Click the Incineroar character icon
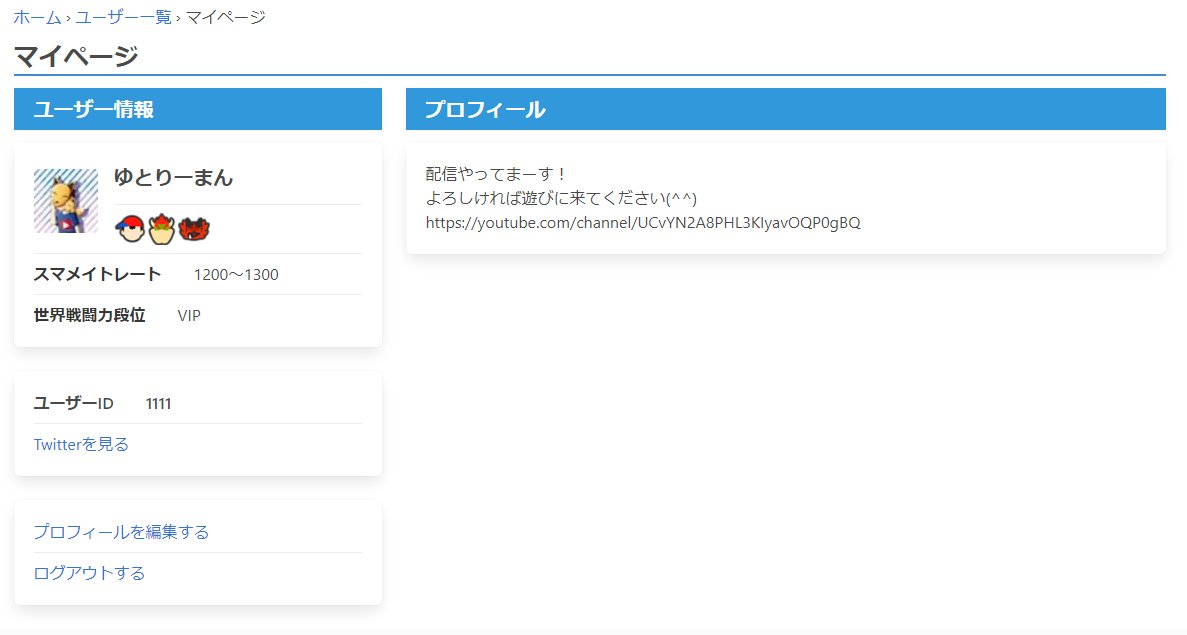This screenshot has width=1187, height=635. click(194, 228)
